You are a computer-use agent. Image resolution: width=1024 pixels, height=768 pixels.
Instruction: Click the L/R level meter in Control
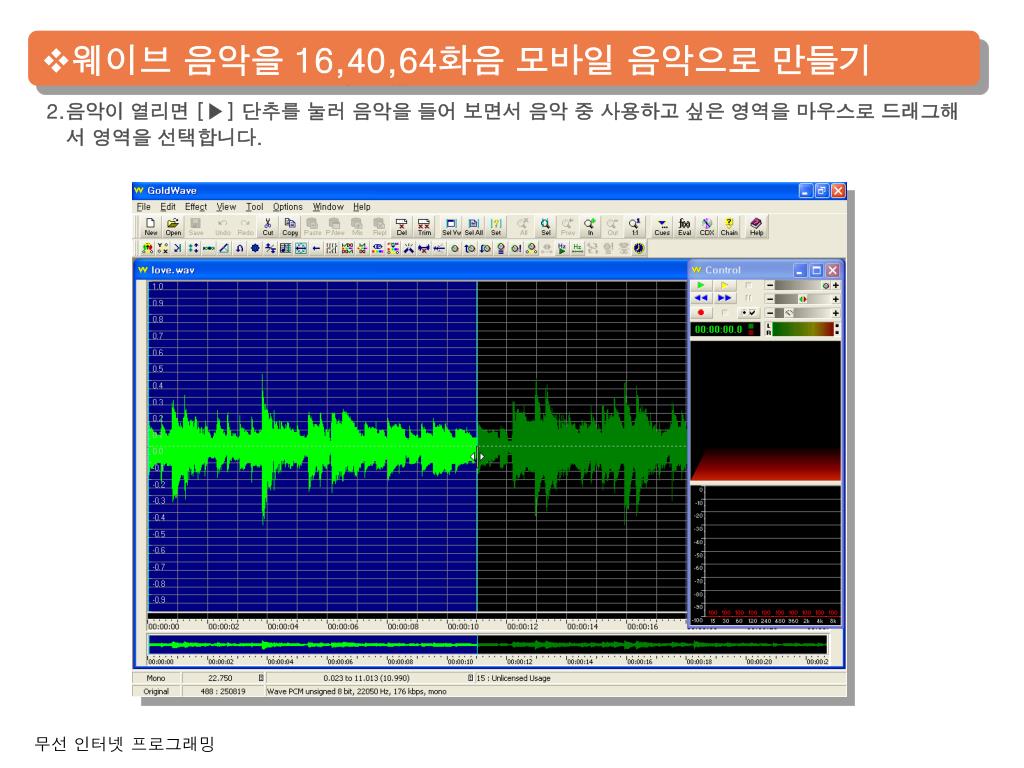[x=803, y=329]
